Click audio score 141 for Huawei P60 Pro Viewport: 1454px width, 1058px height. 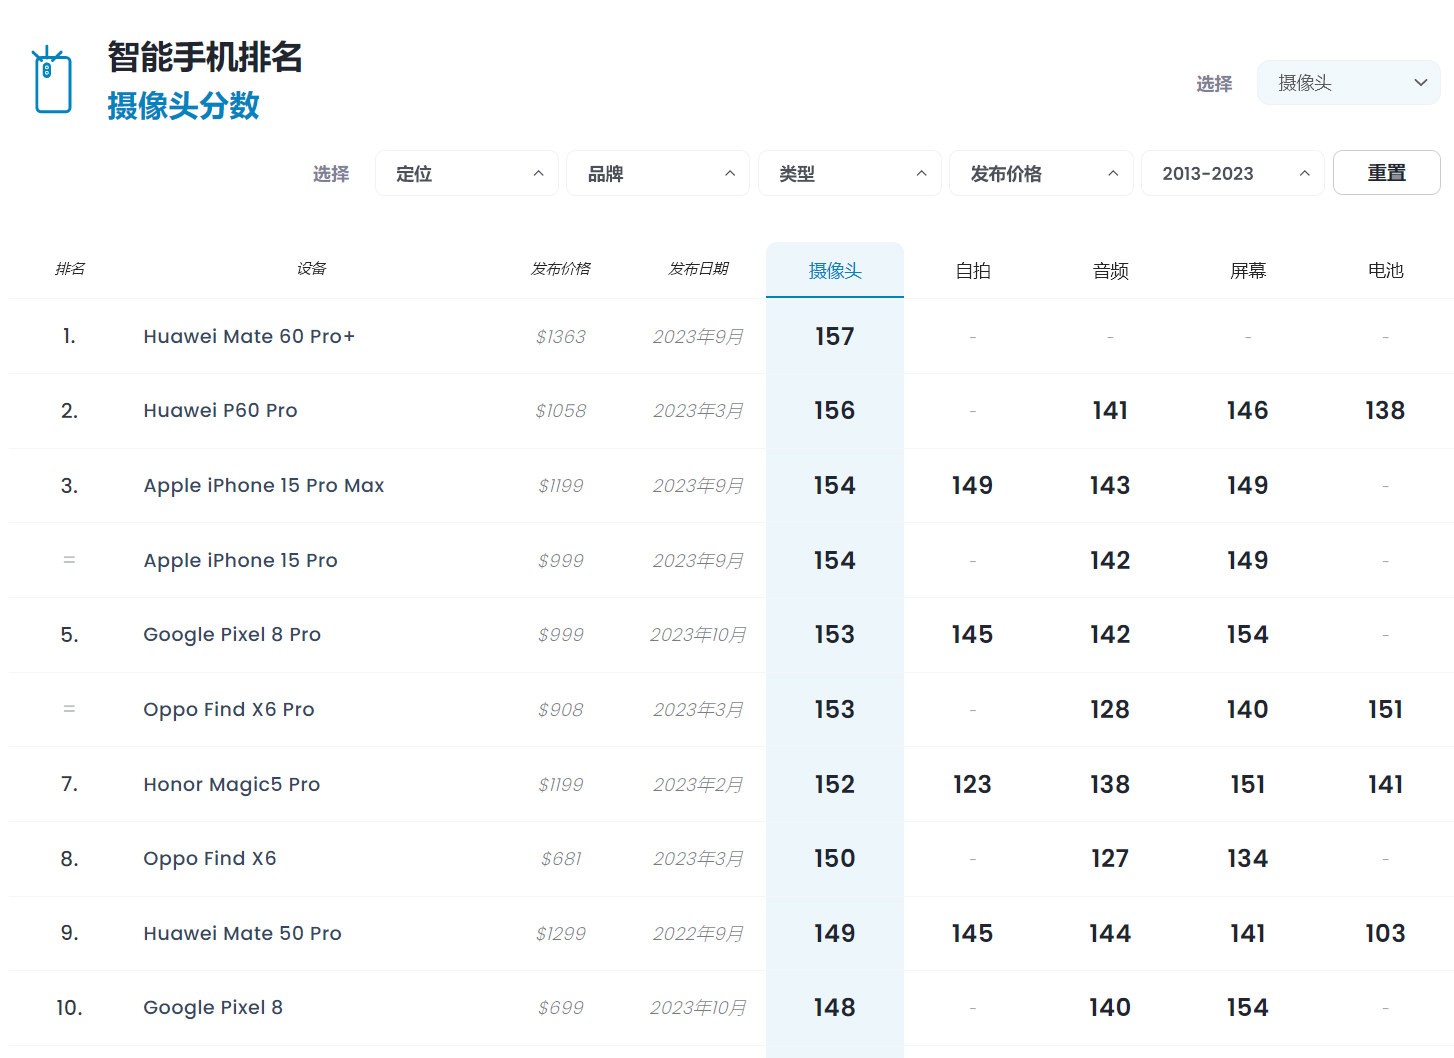[1110, 410]
